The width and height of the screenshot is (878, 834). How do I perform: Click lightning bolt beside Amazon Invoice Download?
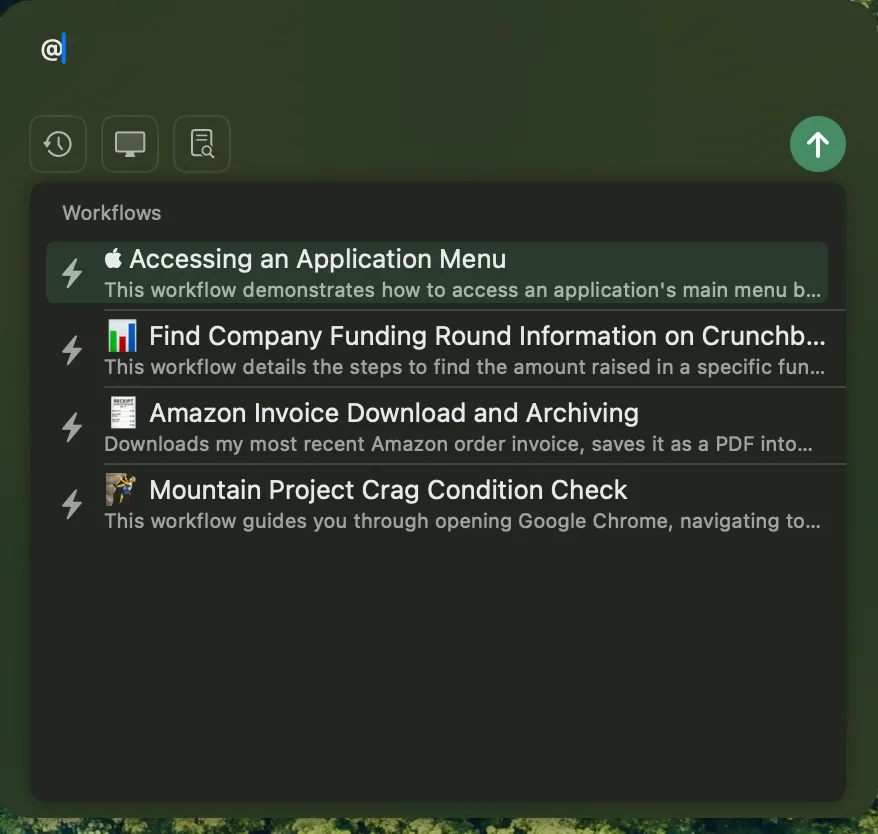(72, 427)
